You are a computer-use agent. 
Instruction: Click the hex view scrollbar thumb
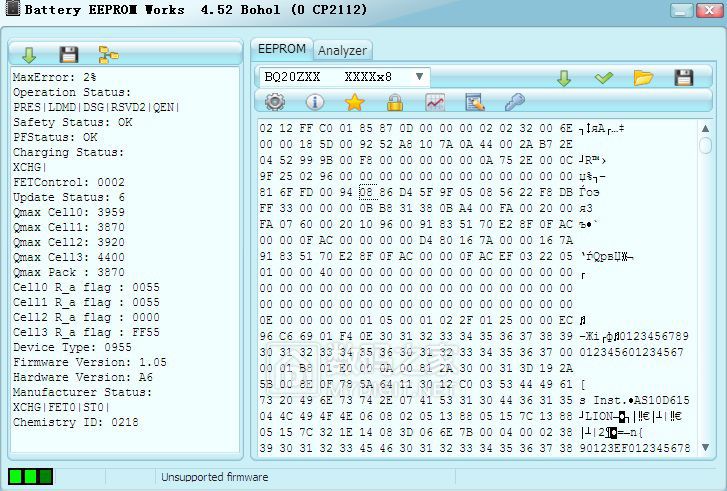705,145
